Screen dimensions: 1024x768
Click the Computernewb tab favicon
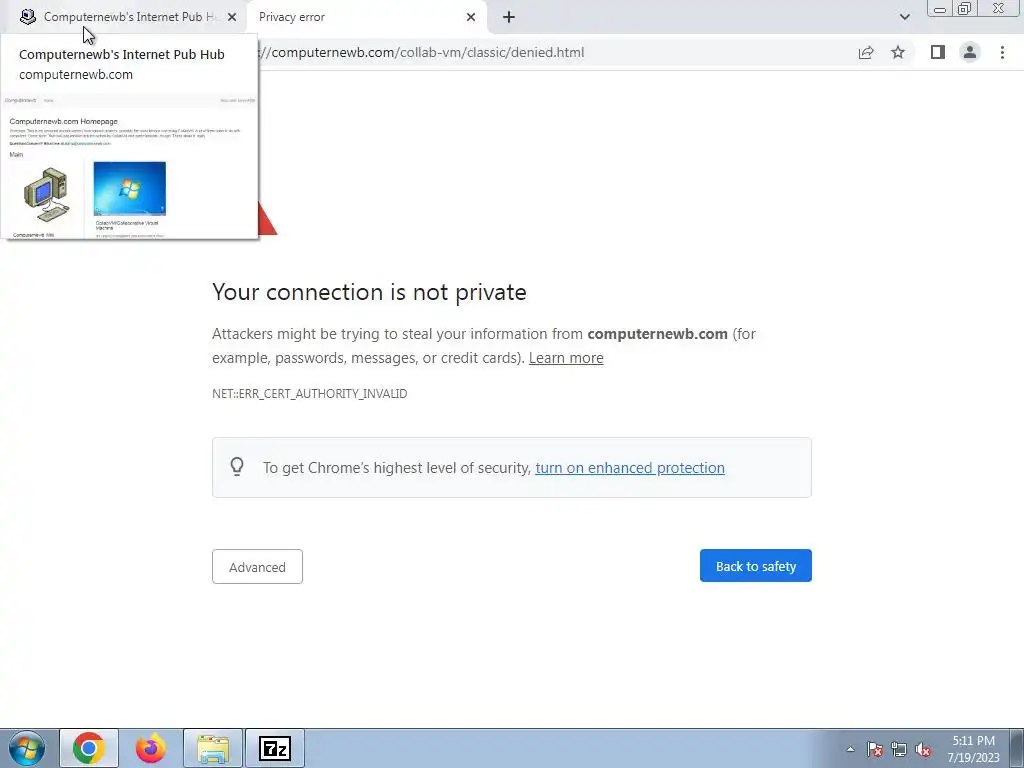pos(27,17)
